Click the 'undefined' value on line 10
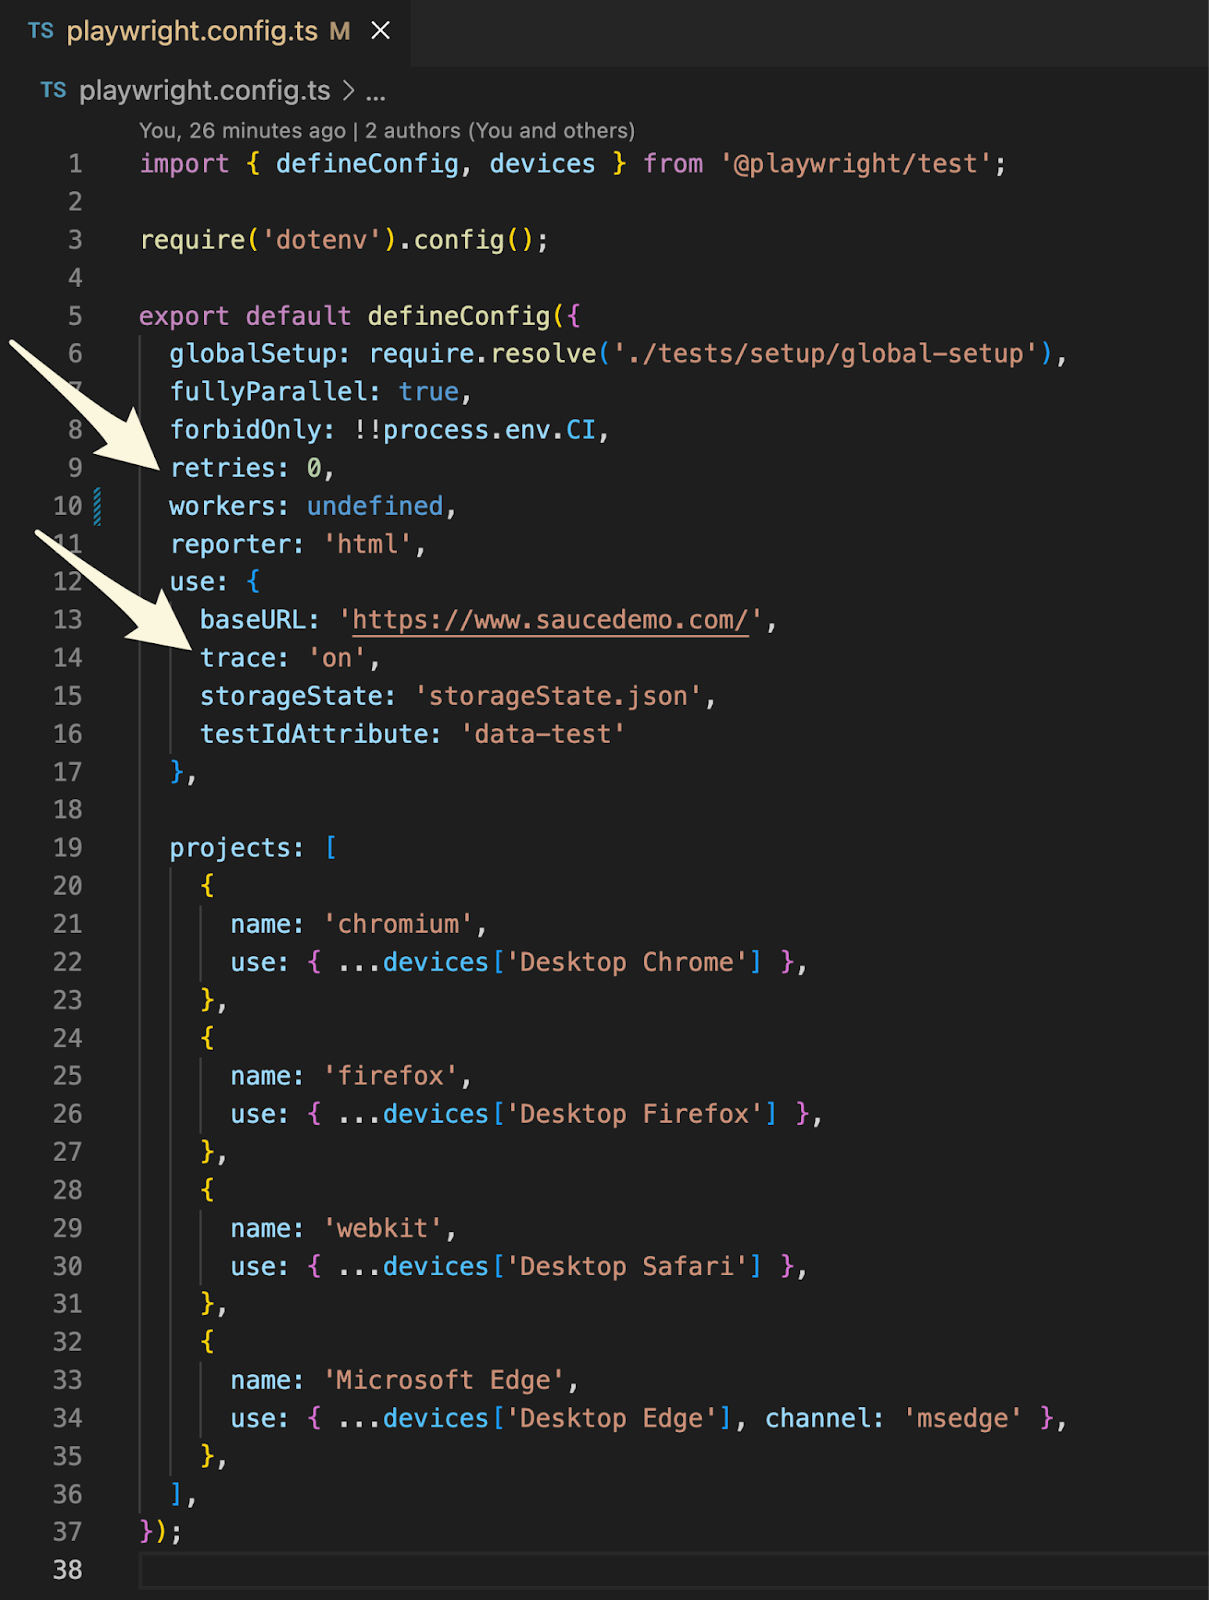This screenshot has height=1600, width=1209. (375, 506)
